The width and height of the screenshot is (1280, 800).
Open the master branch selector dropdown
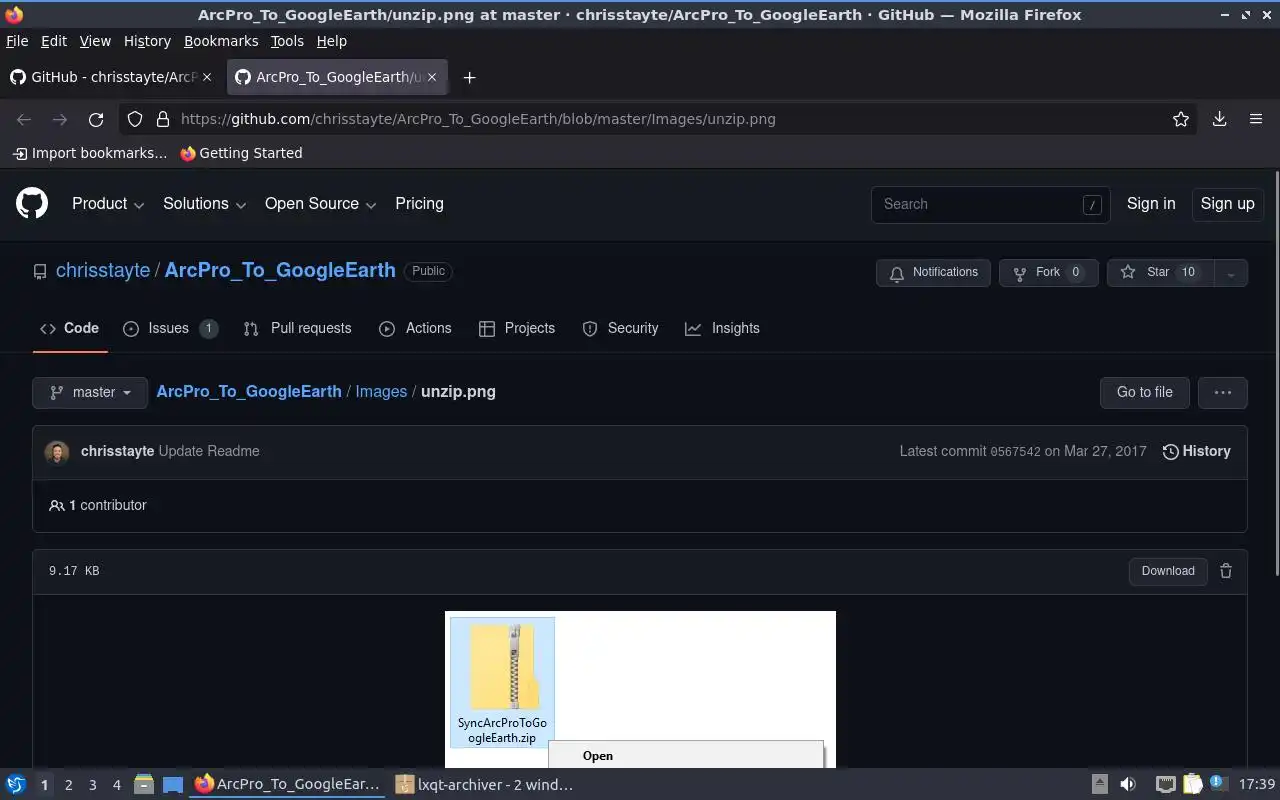click(x=90, y=392)
